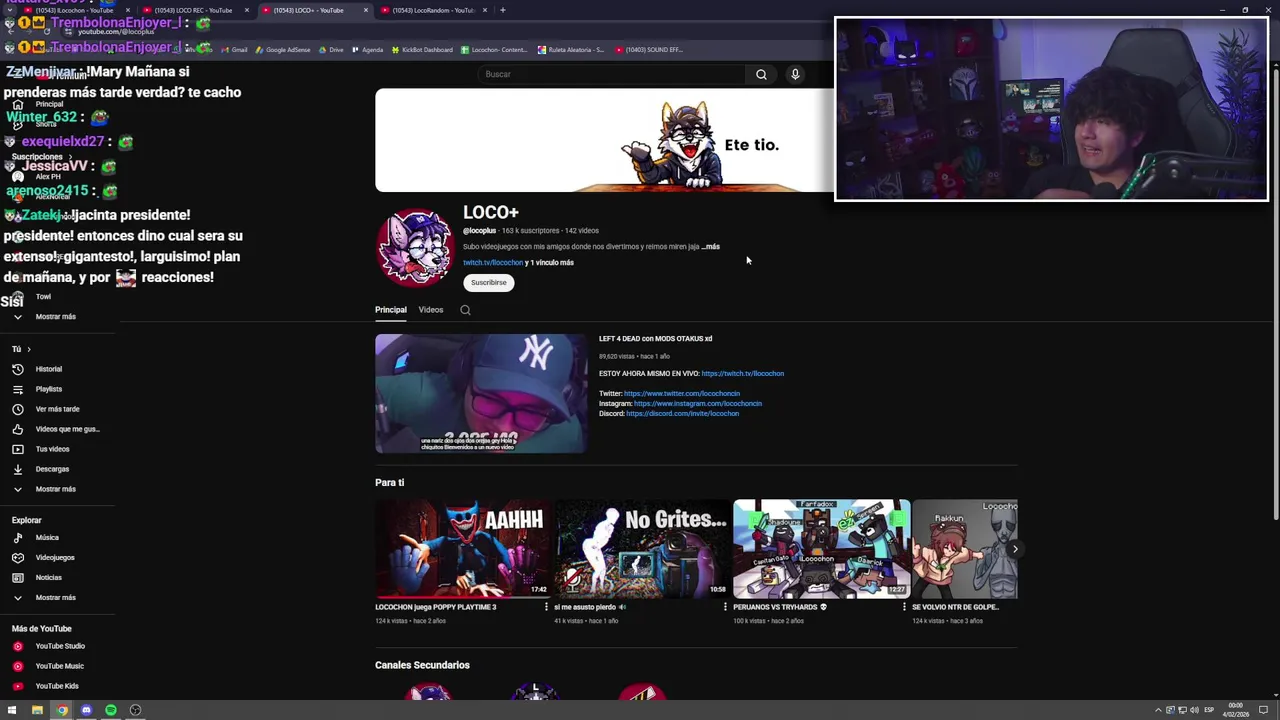Viewport: 1280px width, 720px height.
Task: Open Windows Start menu
Action: click(x=12, y=710)
